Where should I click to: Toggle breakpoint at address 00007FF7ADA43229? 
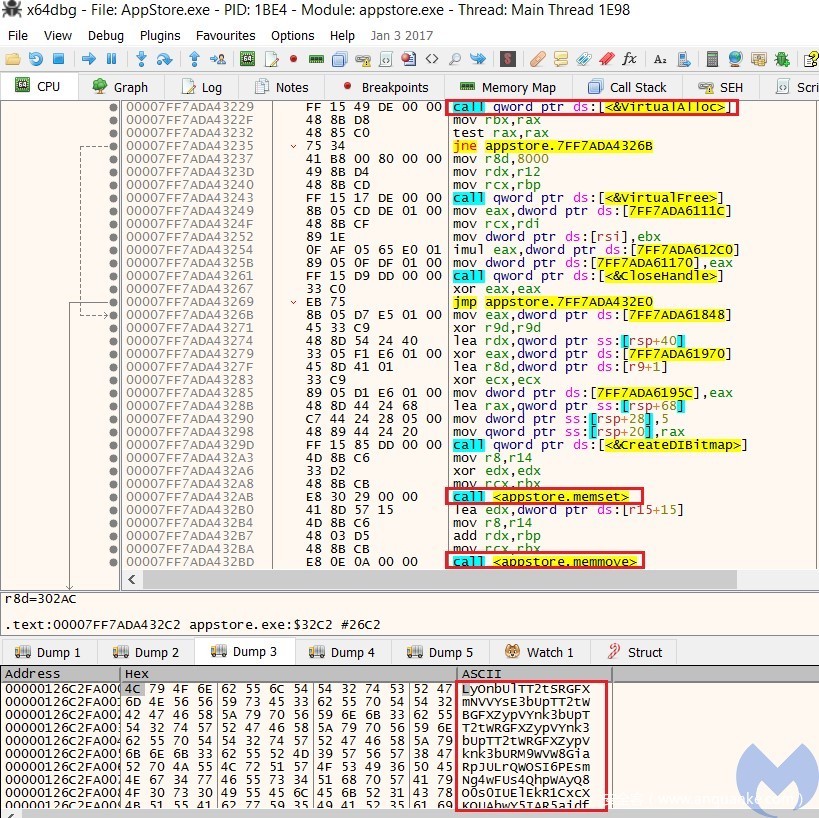(113, 107)
